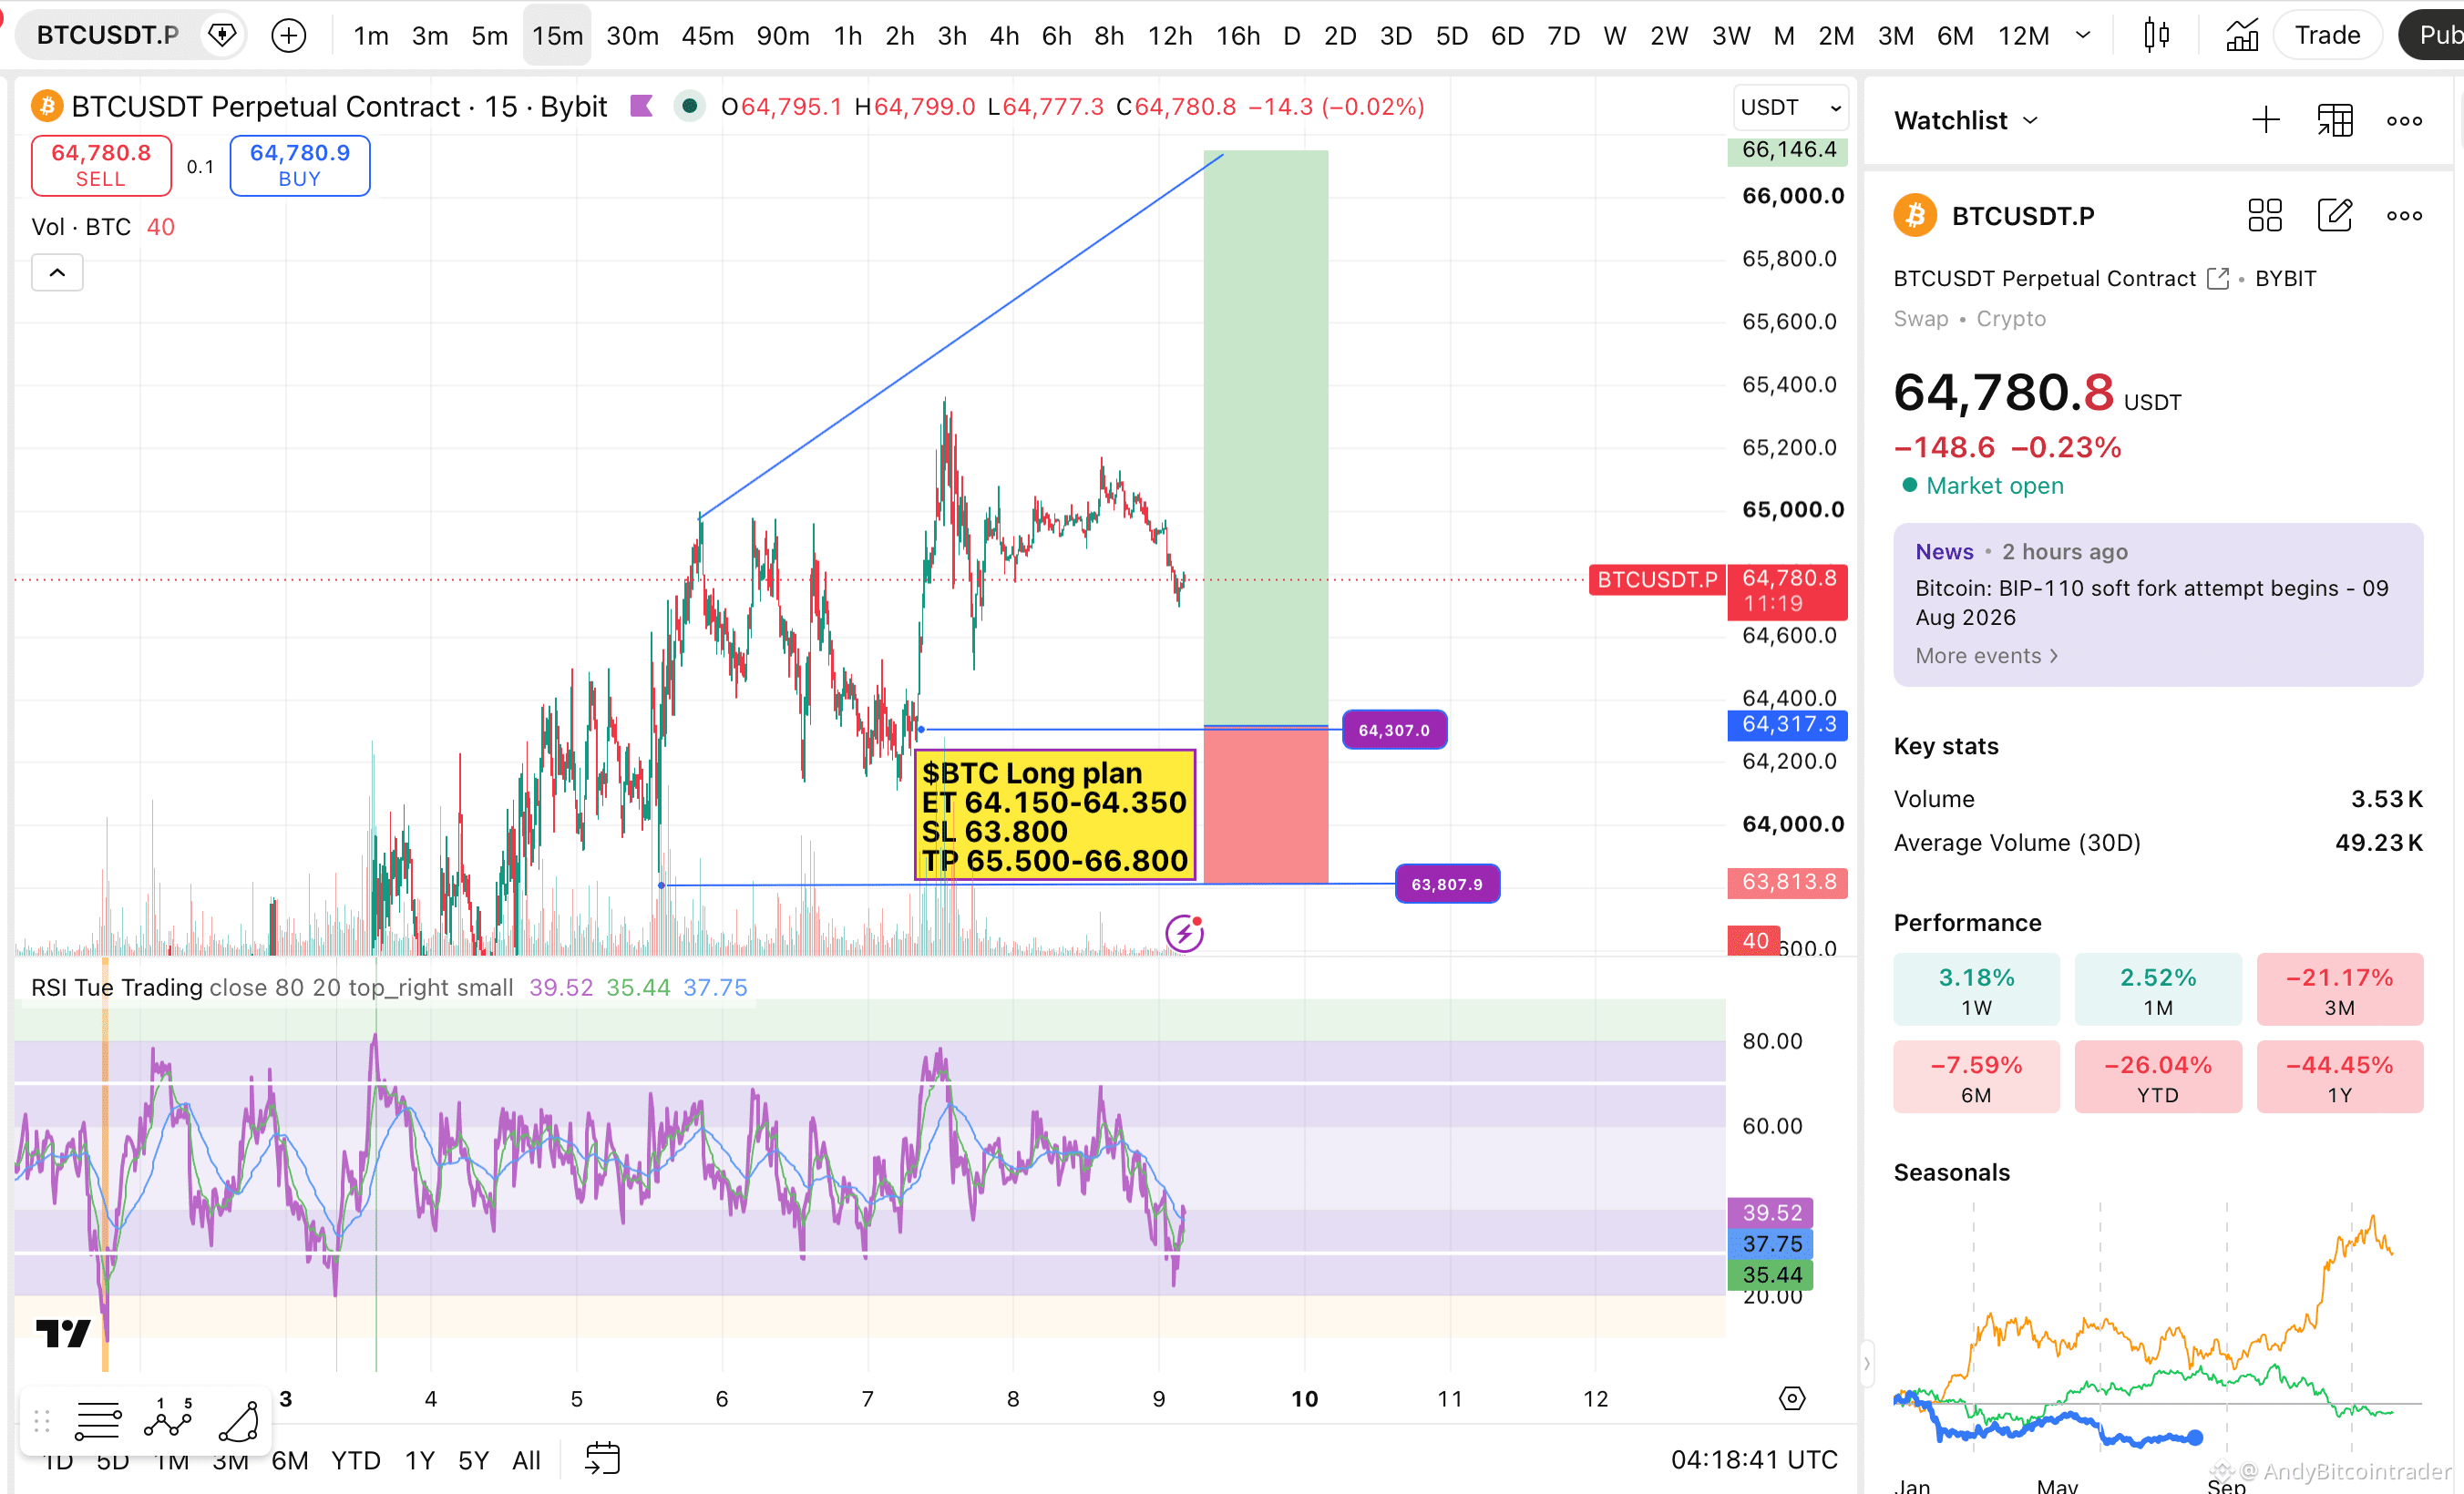Open the watchlist advanced view table icon
Viewport: 2464px width, 1494px height.
pyautogui.click(x=2335, y=121)
